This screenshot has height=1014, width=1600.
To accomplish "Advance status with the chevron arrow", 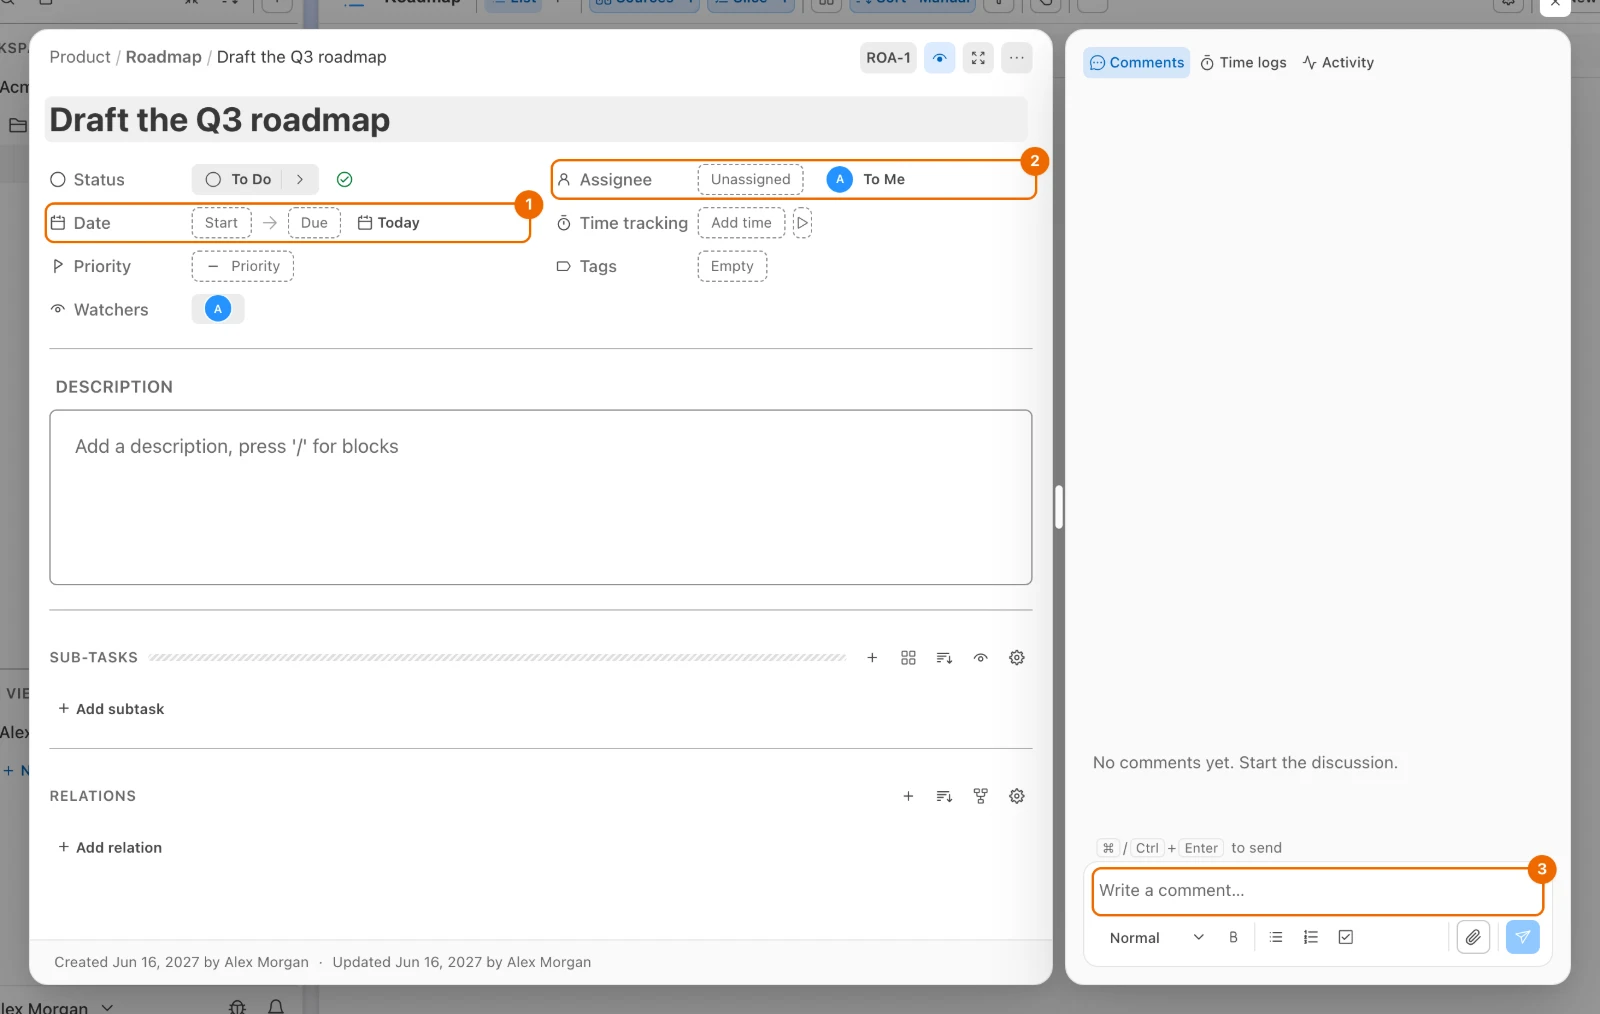I will point(300,180).
